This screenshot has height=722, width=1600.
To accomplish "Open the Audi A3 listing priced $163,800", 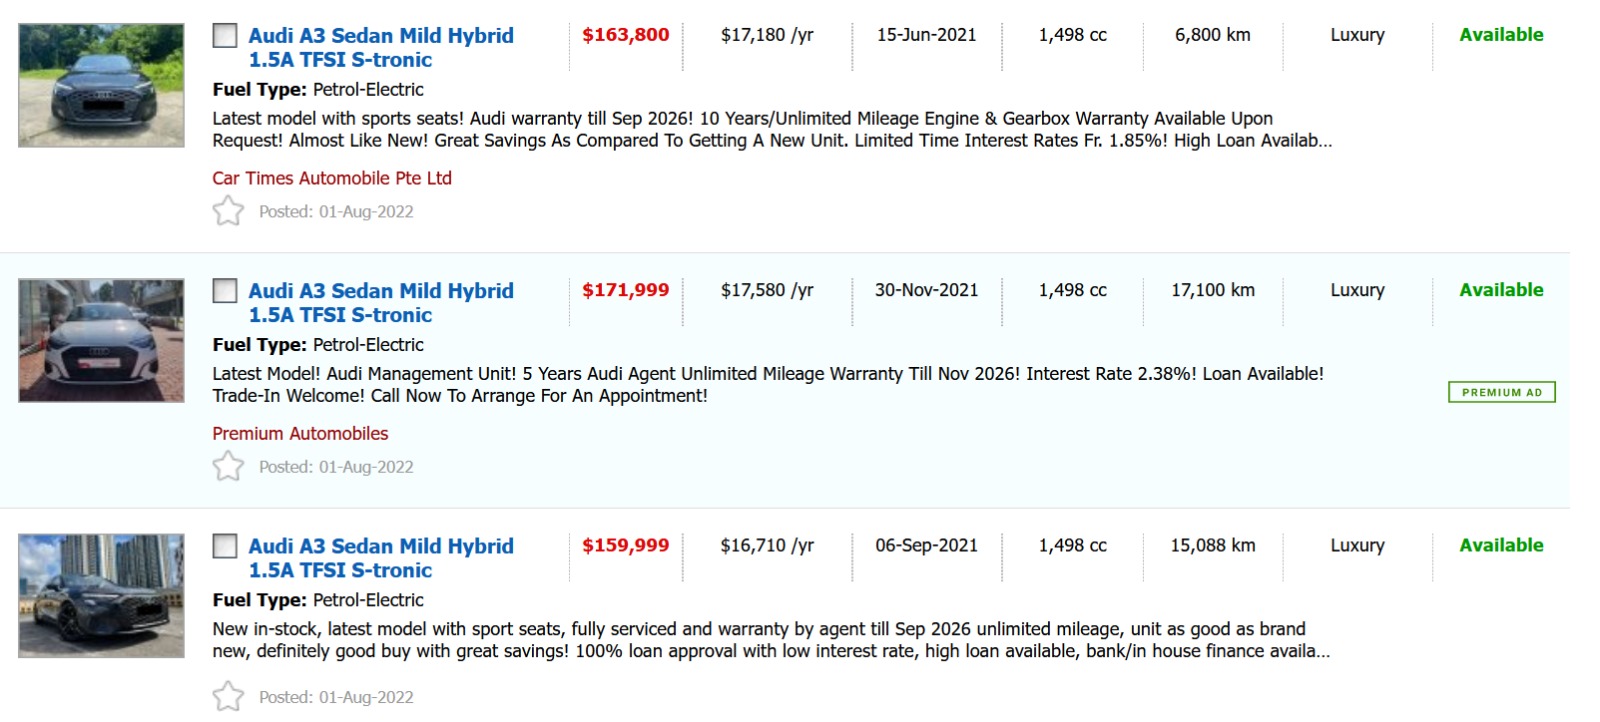I will 380,47.
